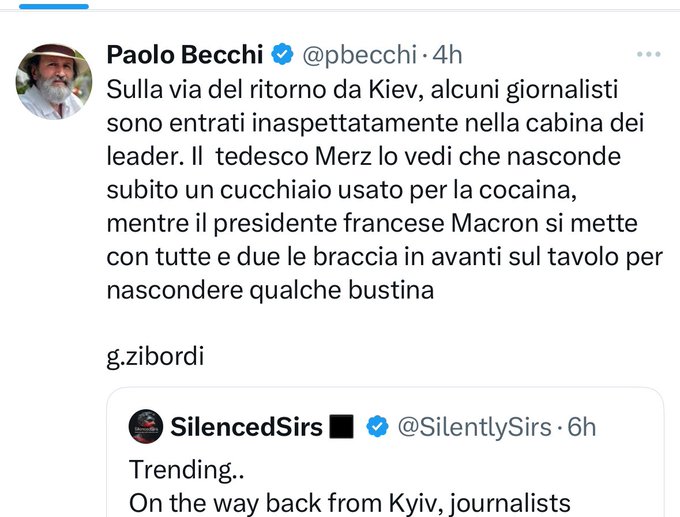Image resolution: width=680 pixels, height=517 pixels.
Task: Click the SilencedSirs account name
Action: click(x=247, y=427)
